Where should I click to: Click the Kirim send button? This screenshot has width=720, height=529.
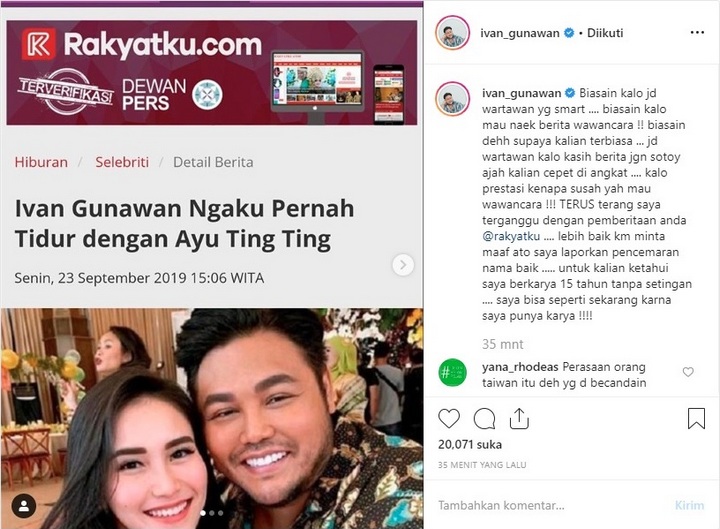click(689, 506)
